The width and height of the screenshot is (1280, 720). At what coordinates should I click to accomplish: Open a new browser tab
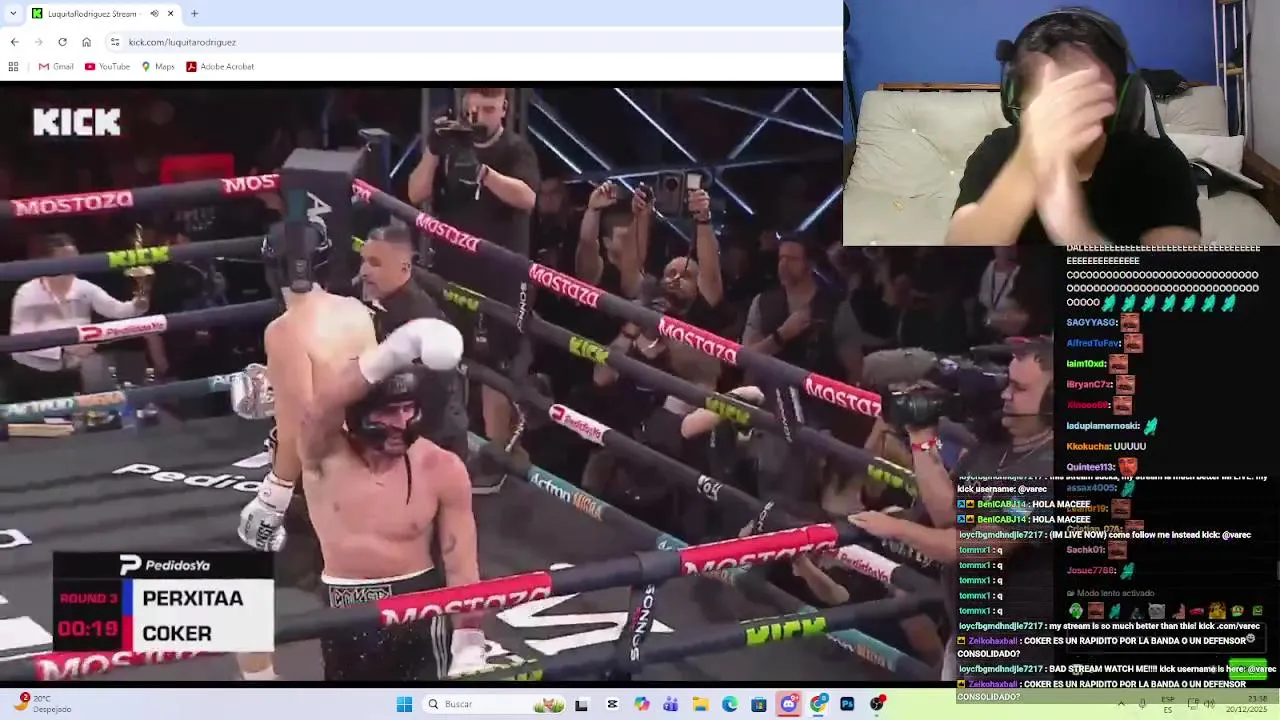coord(194,13)
